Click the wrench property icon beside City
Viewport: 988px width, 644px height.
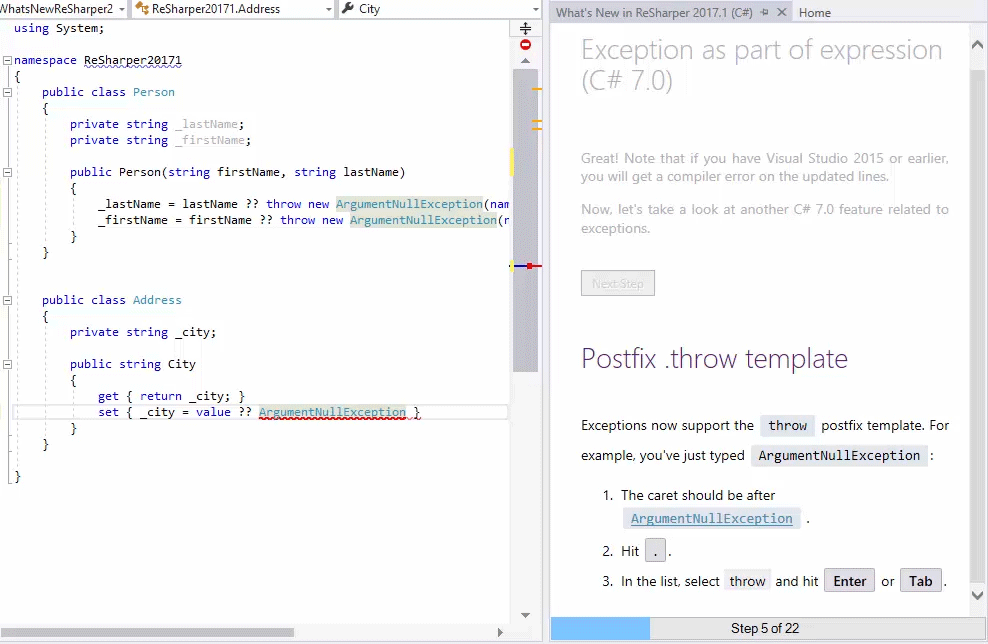[345, 8]
